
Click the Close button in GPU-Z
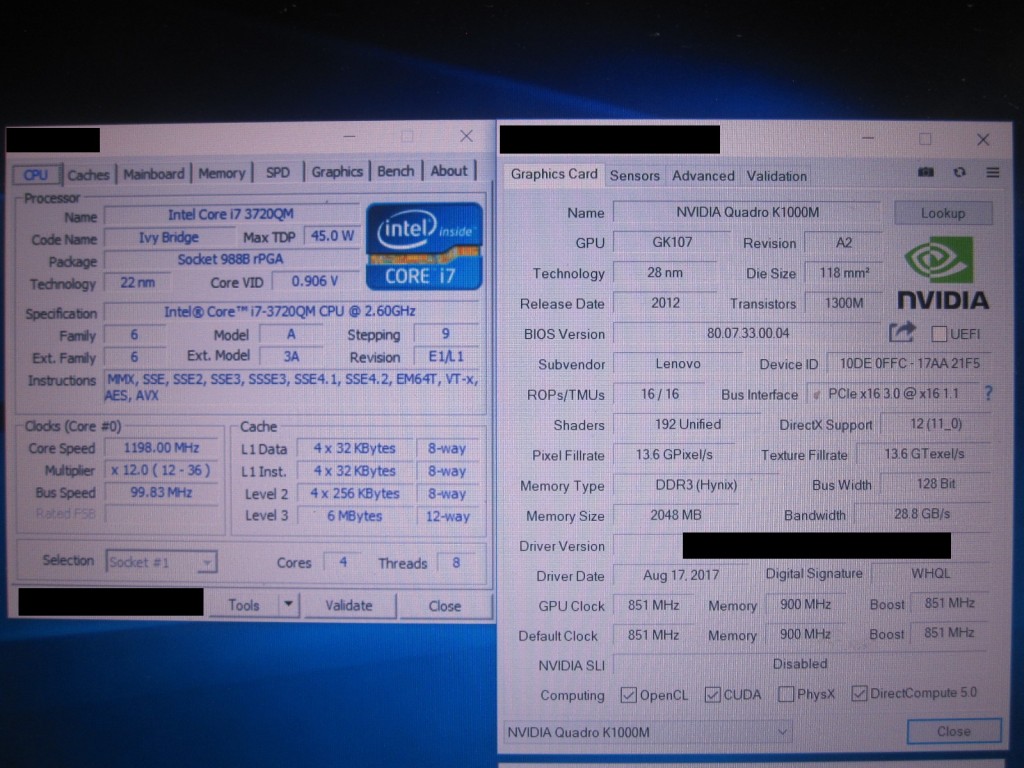[x=954, y=731]
